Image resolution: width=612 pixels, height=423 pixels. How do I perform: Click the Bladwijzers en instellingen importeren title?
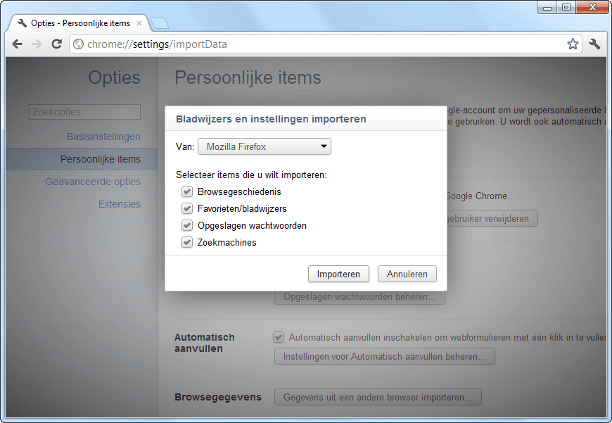pyautogui.click(x=271, y=119)
